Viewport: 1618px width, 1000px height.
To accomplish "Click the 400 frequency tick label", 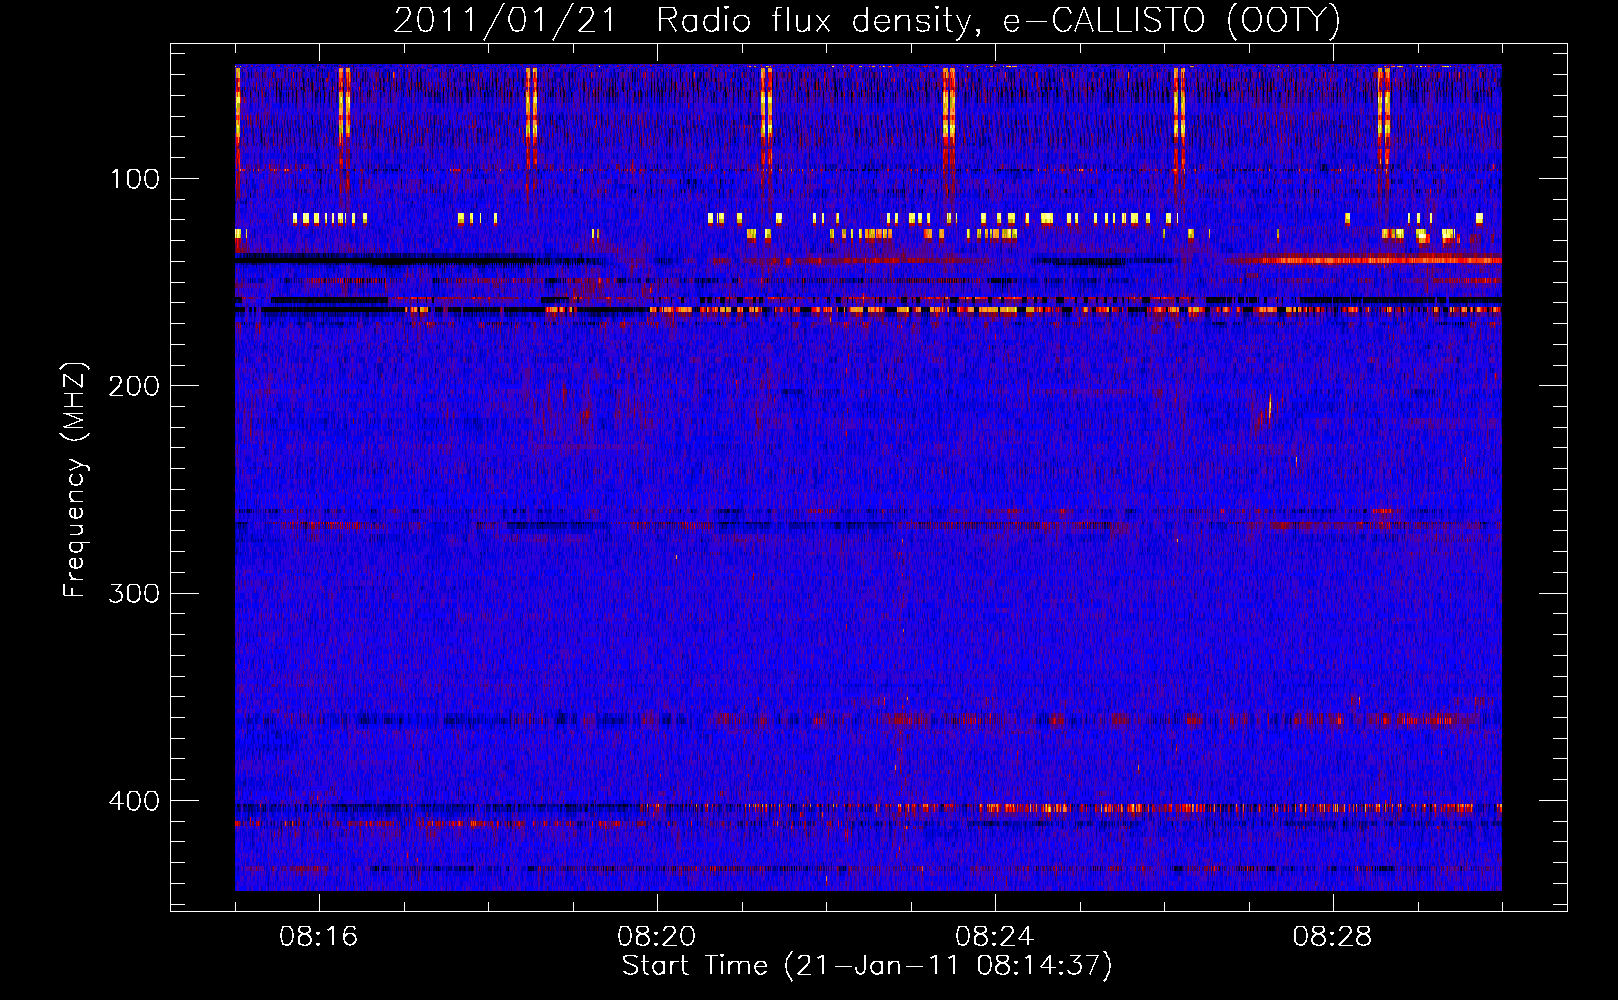I will tap(134, 801).
